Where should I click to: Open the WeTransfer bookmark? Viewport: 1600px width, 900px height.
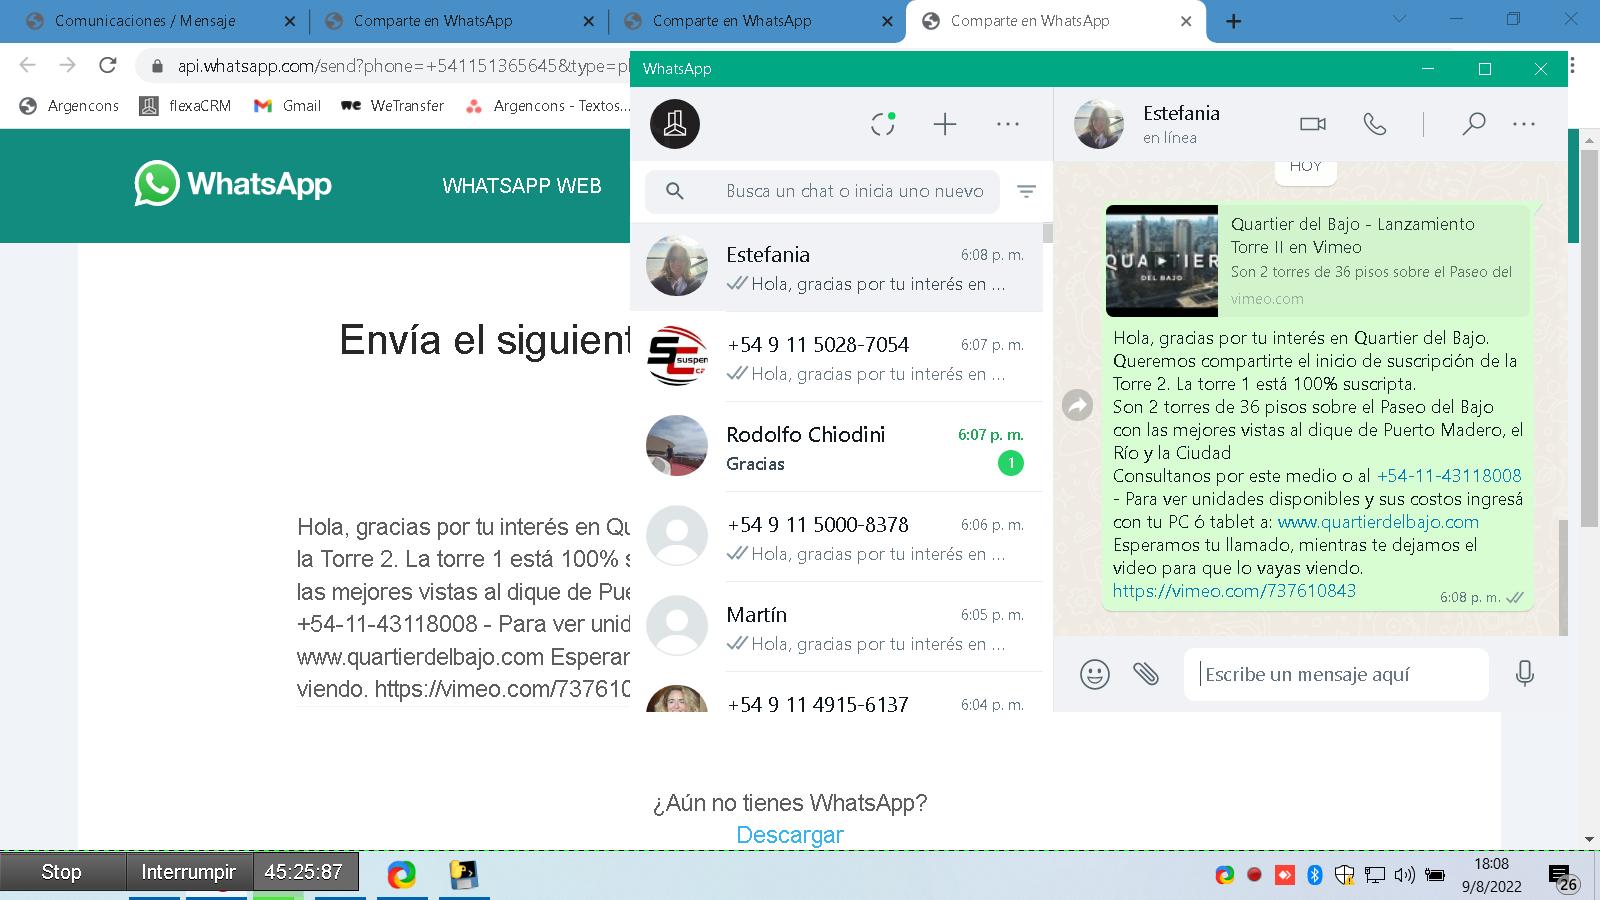coord(392,105)
